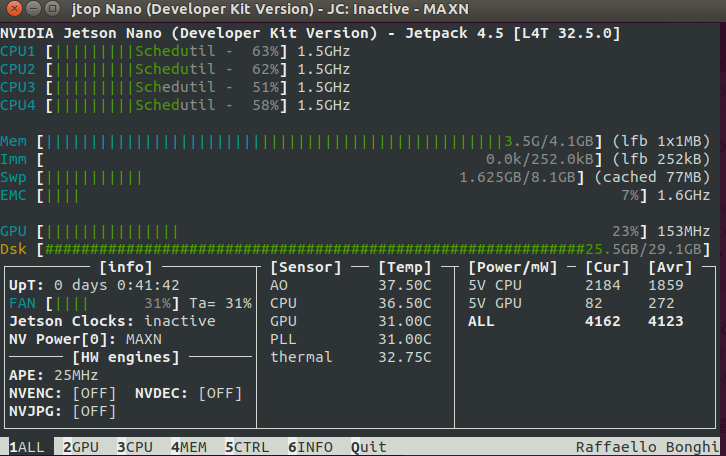Click the CPU1 usage bar
The image size is (726, 456).
coord(166,51)
